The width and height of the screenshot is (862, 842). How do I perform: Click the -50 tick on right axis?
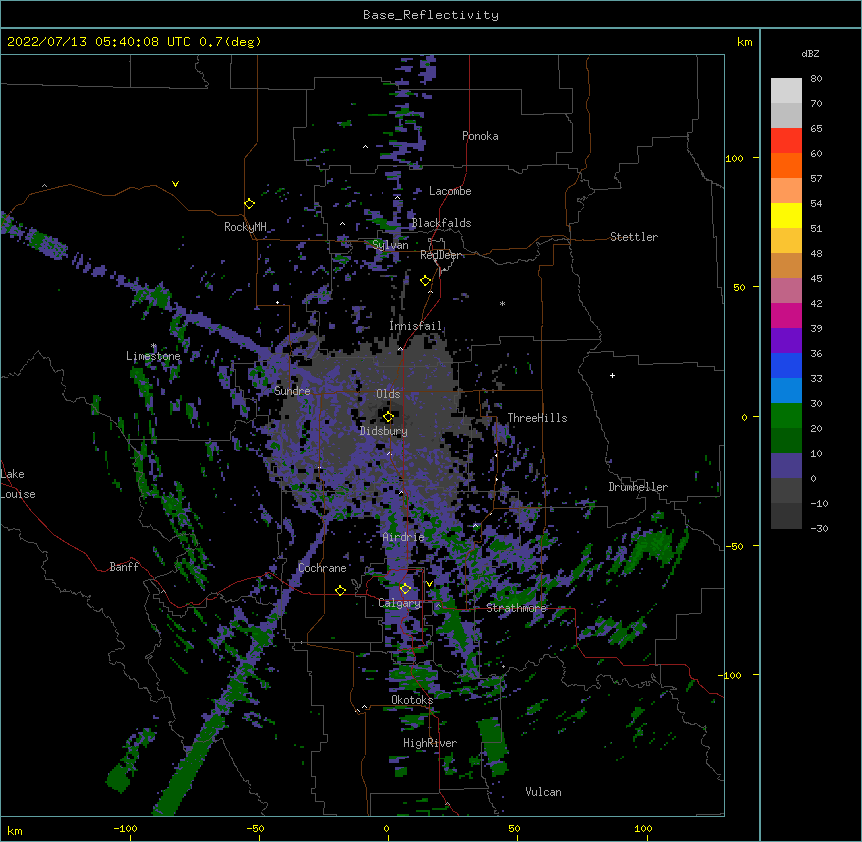click(734, 546)
